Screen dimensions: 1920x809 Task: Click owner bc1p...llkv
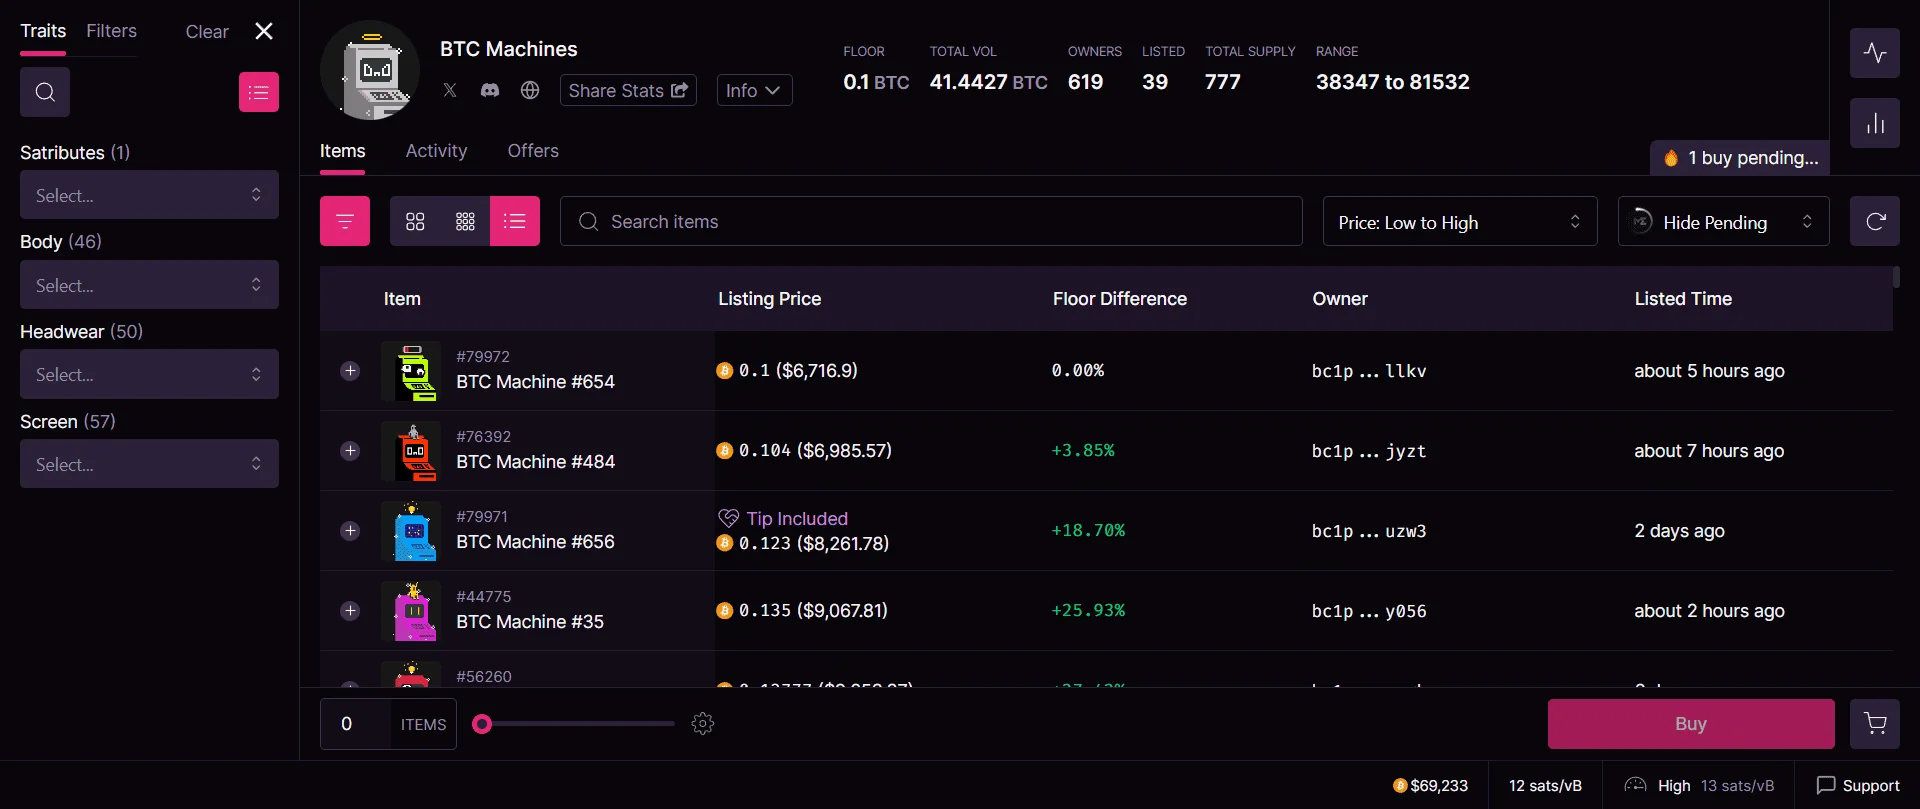pos(1369,371)
